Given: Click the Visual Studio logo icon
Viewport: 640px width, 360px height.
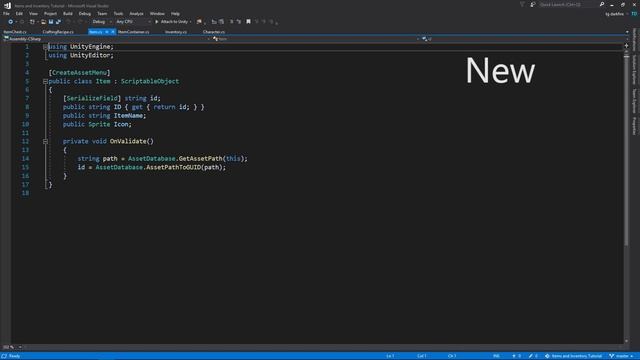Looking at the screenshot, I should coord(7,5).
